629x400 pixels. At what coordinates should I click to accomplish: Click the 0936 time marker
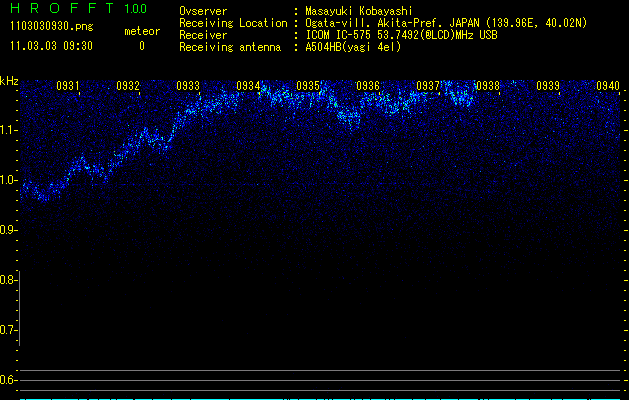click(368, 85)
